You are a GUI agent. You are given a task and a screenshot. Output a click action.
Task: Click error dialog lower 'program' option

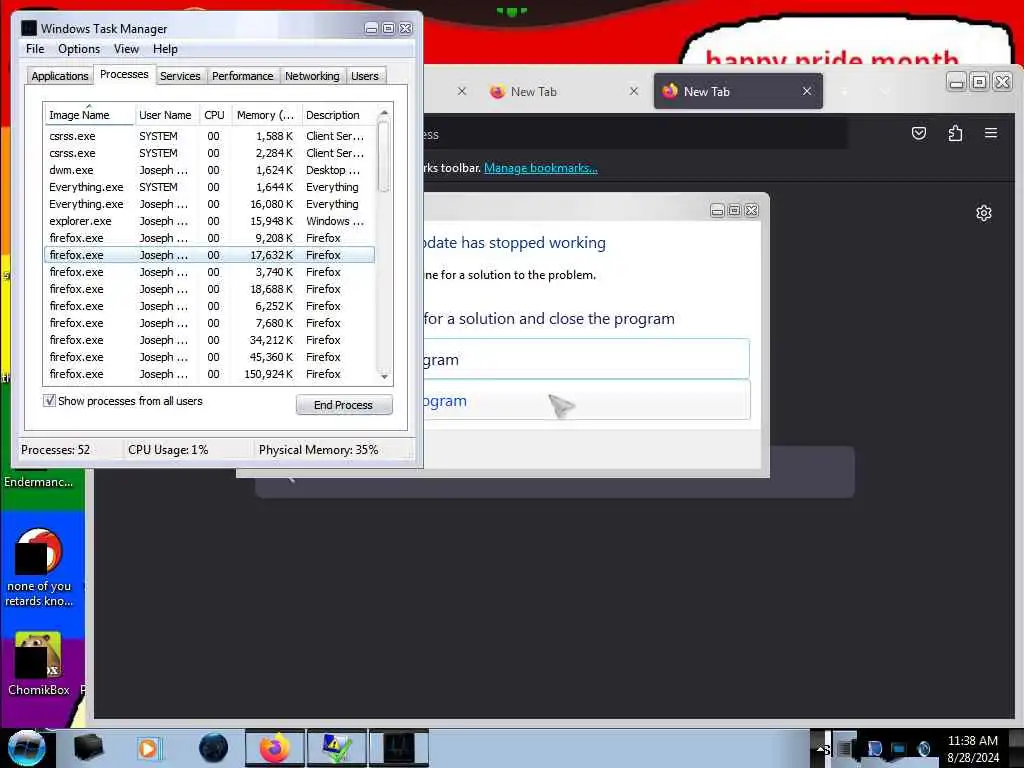click(586, 400)
